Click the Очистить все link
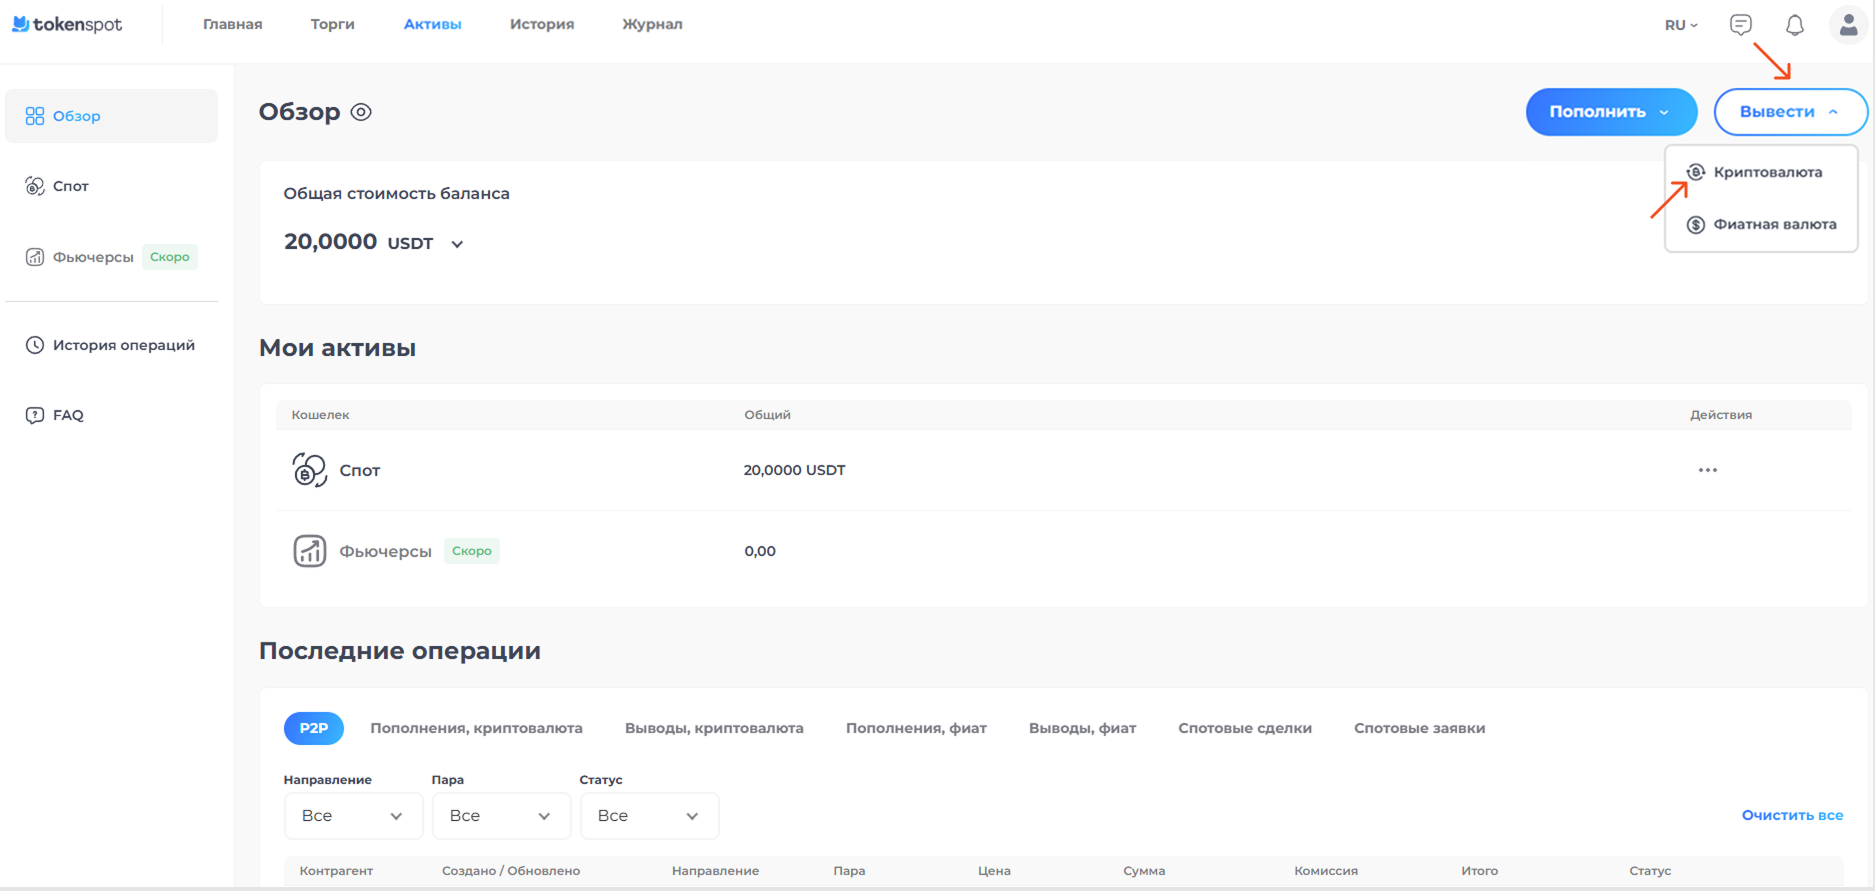 click(1791, 815)
